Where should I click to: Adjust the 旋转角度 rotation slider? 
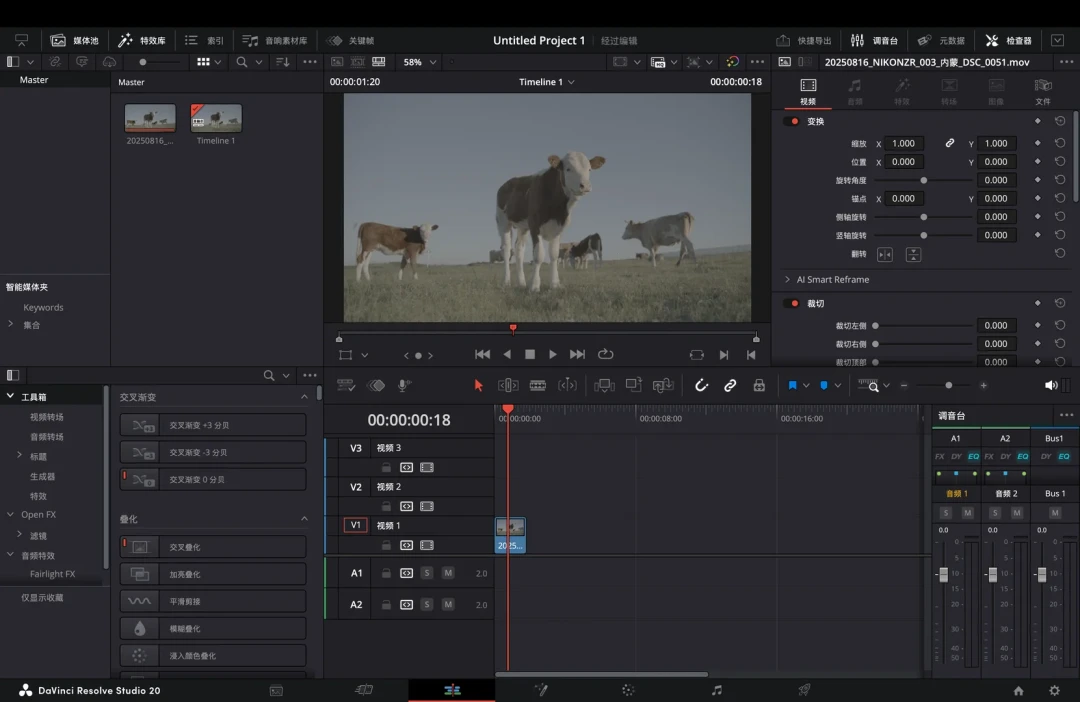(923, 180)
